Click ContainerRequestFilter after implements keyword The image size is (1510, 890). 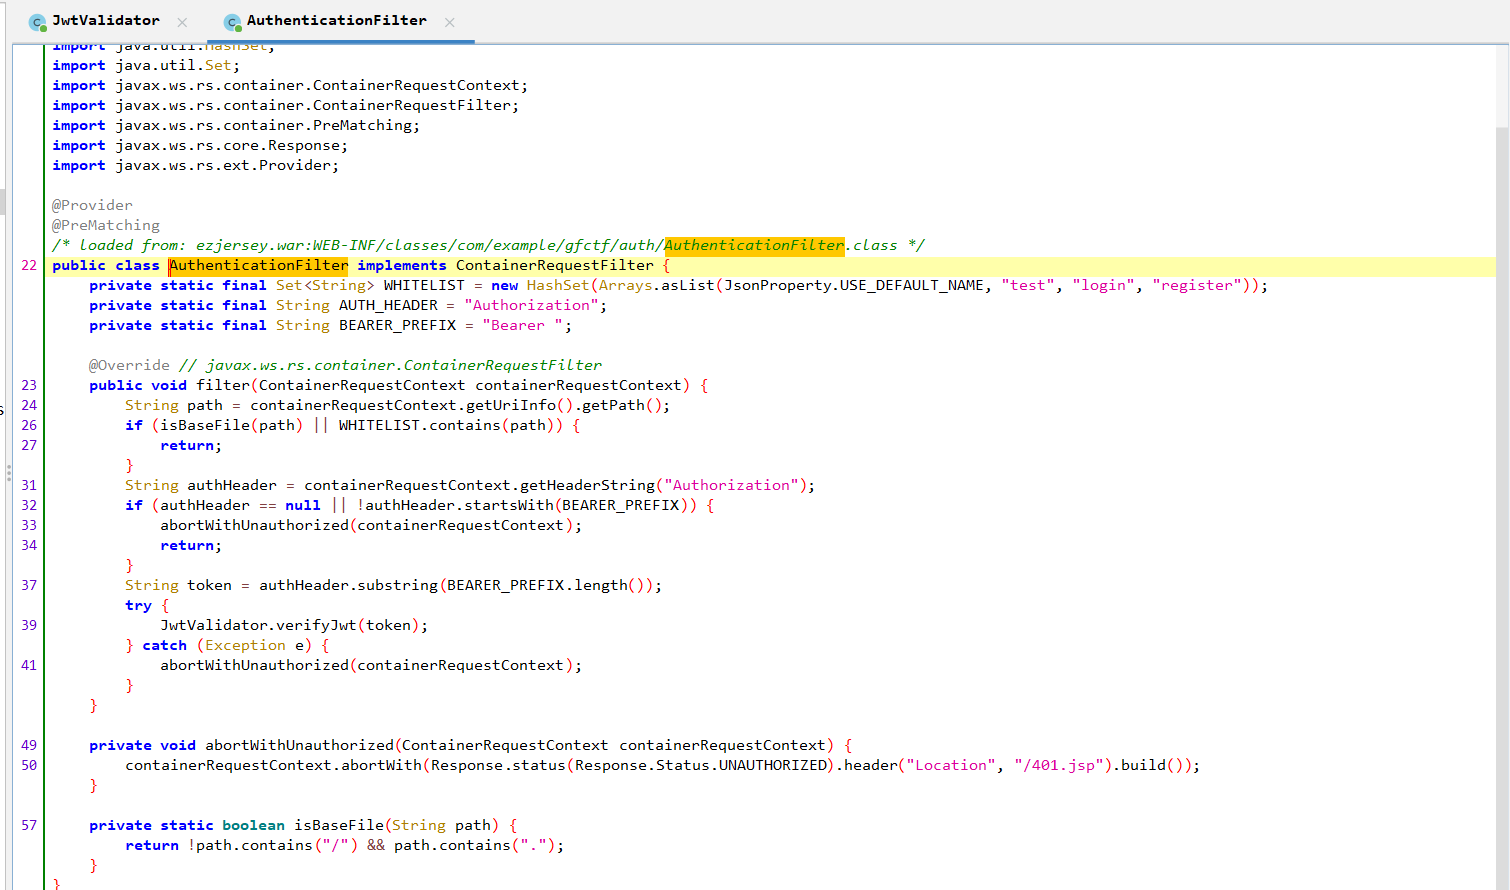[555, 265]
